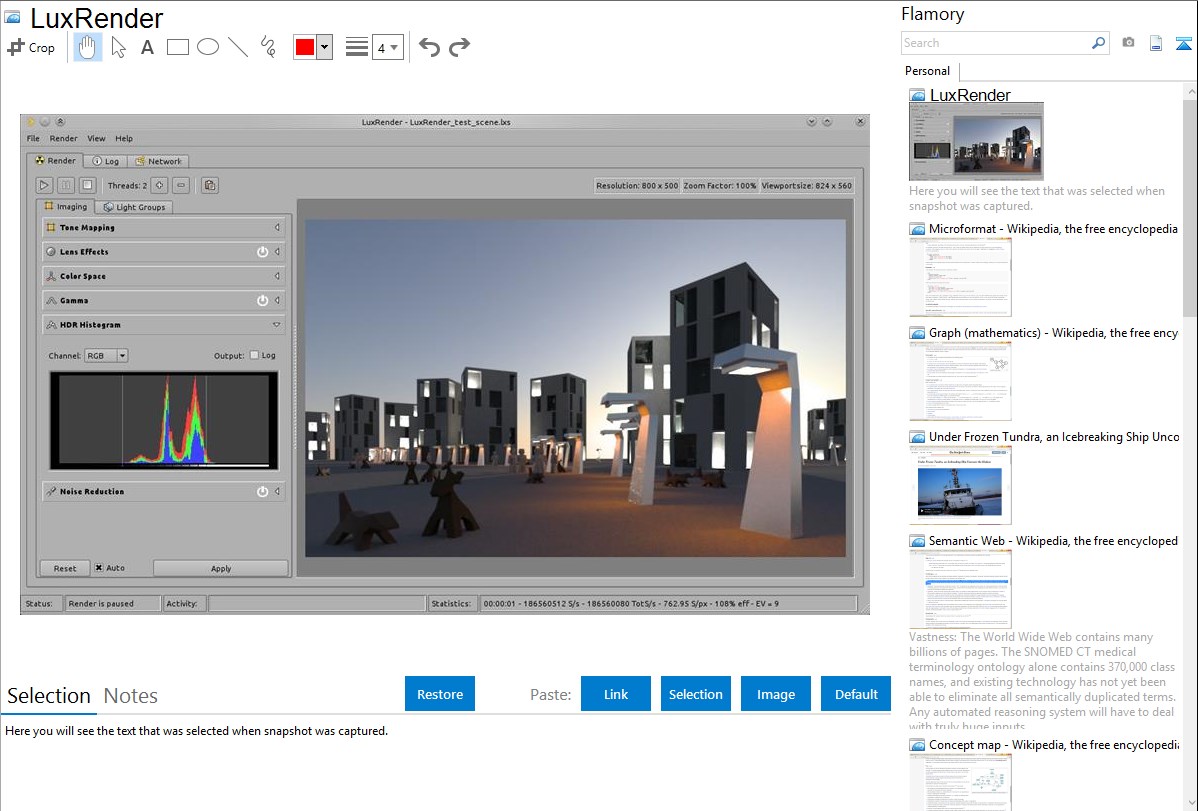Open the File menu in LuxRender
The image size is (1198, 811).
33,138
